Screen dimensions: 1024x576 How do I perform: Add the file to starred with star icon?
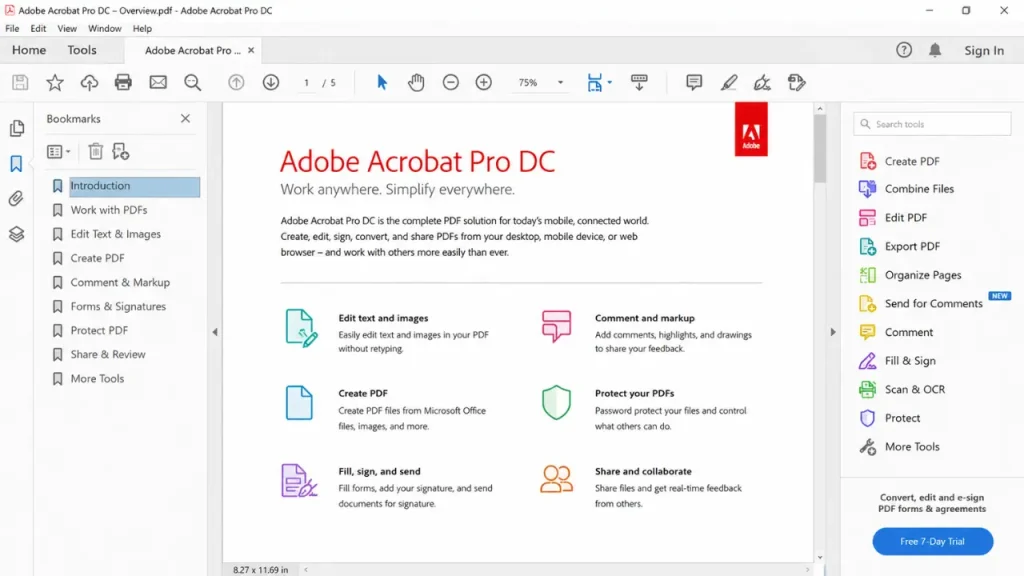tap(55, 82)
